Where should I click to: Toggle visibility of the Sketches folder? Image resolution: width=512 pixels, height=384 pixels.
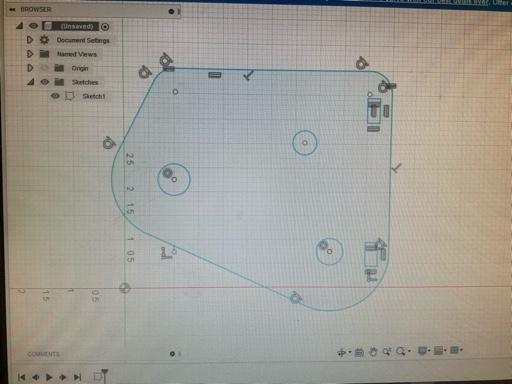45,82
